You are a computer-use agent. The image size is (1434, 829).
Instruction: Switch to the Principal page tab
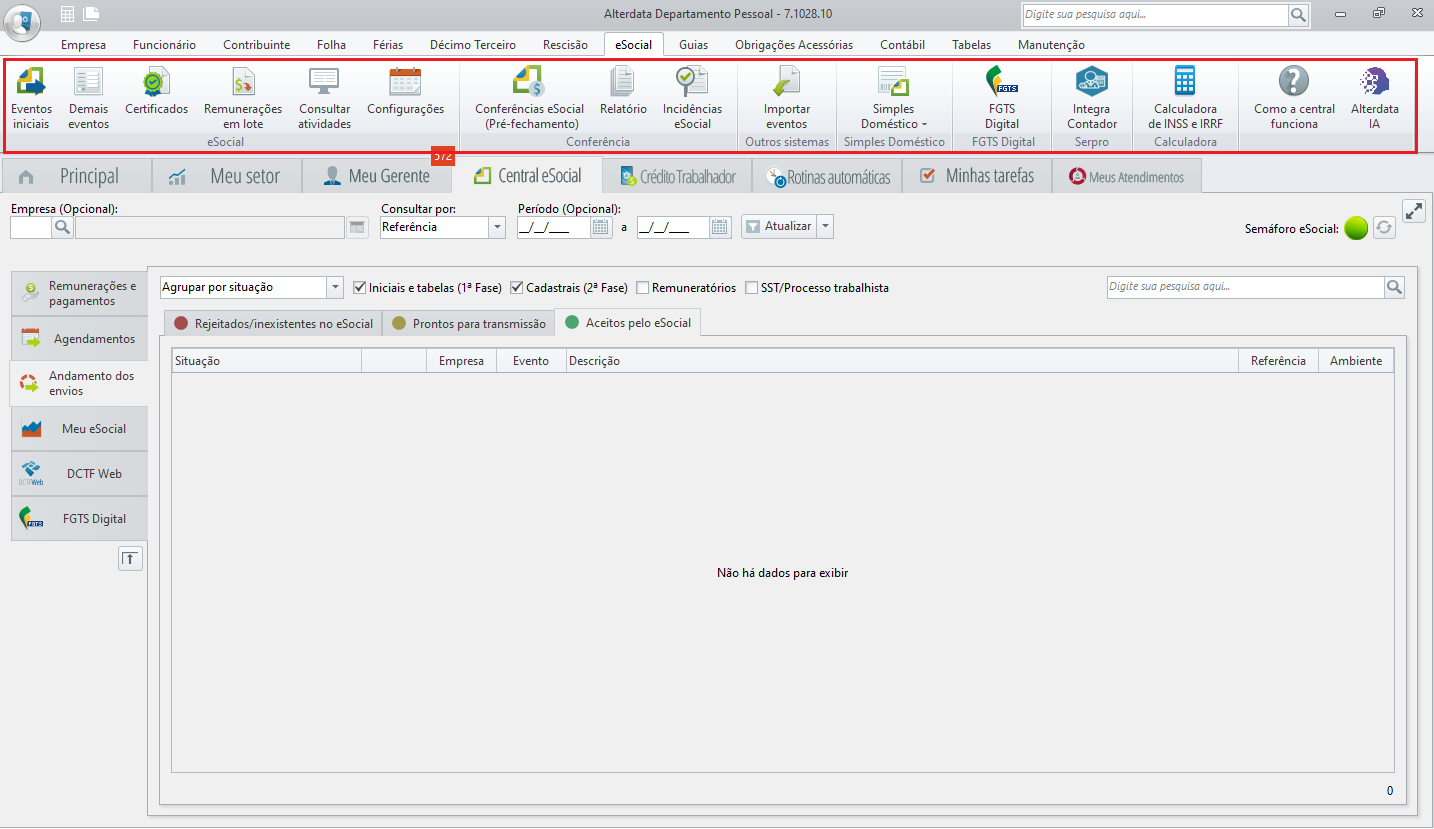[76, 176]
